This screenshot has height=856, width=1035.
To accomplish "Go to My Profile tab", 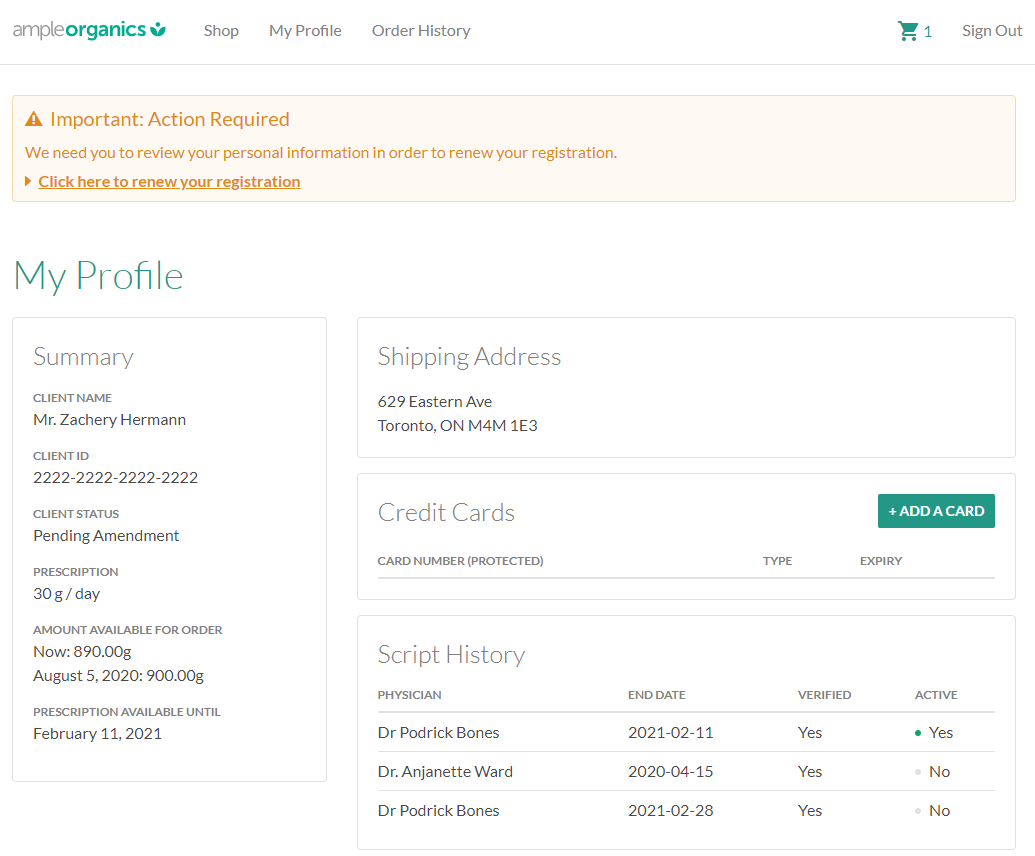I will (305, 31).
